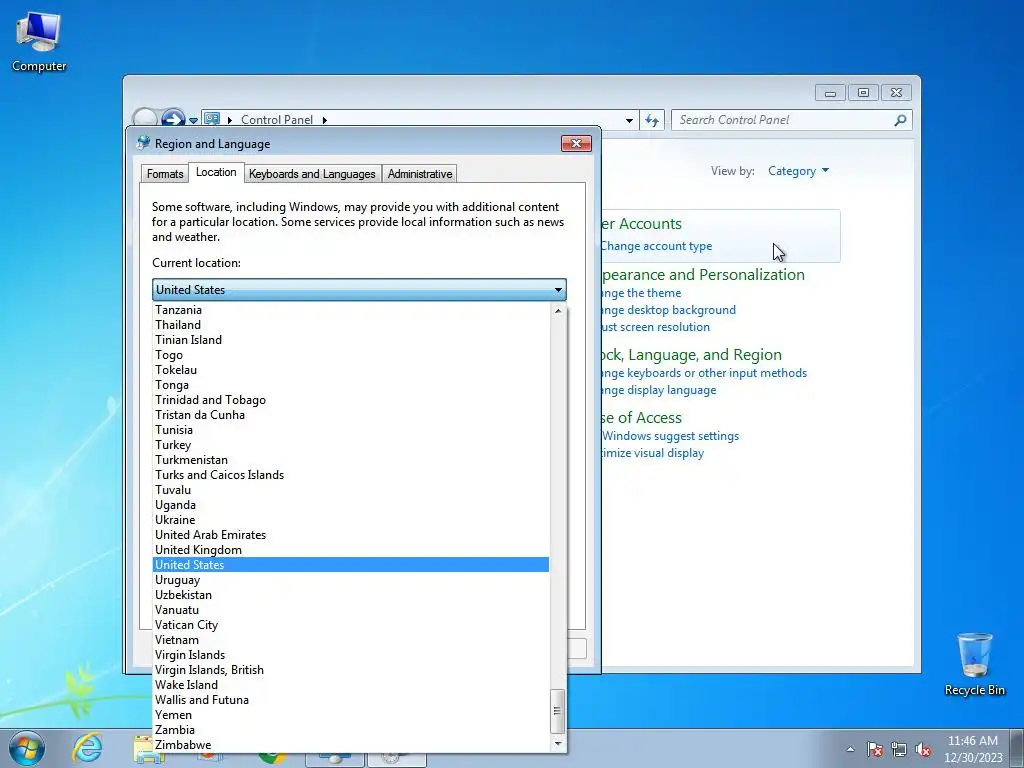Open the Computer desktop icon
Viewport: 1024px width, 768px height.
coord(39,40)
